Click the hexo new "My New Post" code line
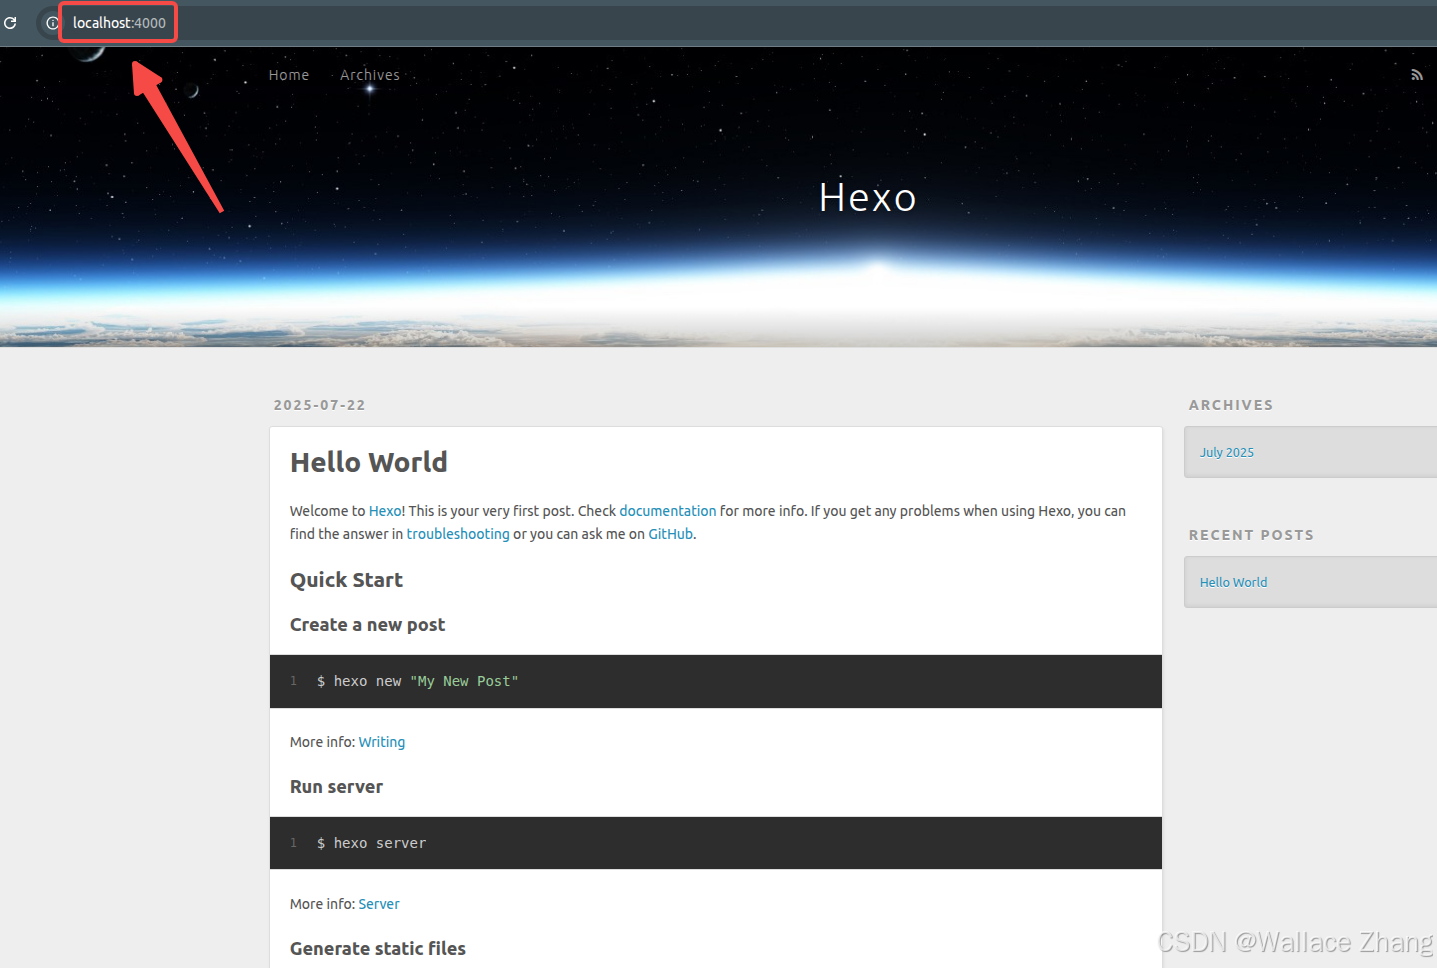 click(x=417, y=682)
